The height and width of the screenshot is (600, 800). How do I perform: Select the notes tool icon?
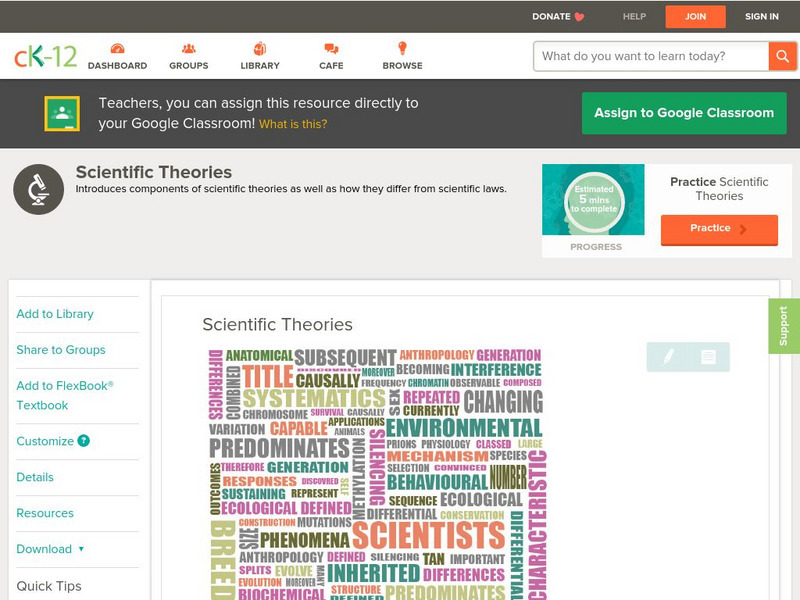click(708, 357)
